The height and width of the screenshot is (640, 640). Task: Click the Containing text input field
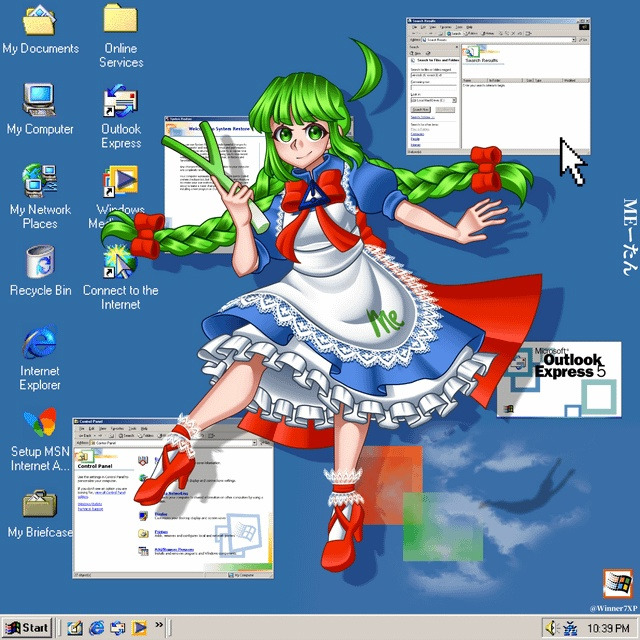point(434,87)
